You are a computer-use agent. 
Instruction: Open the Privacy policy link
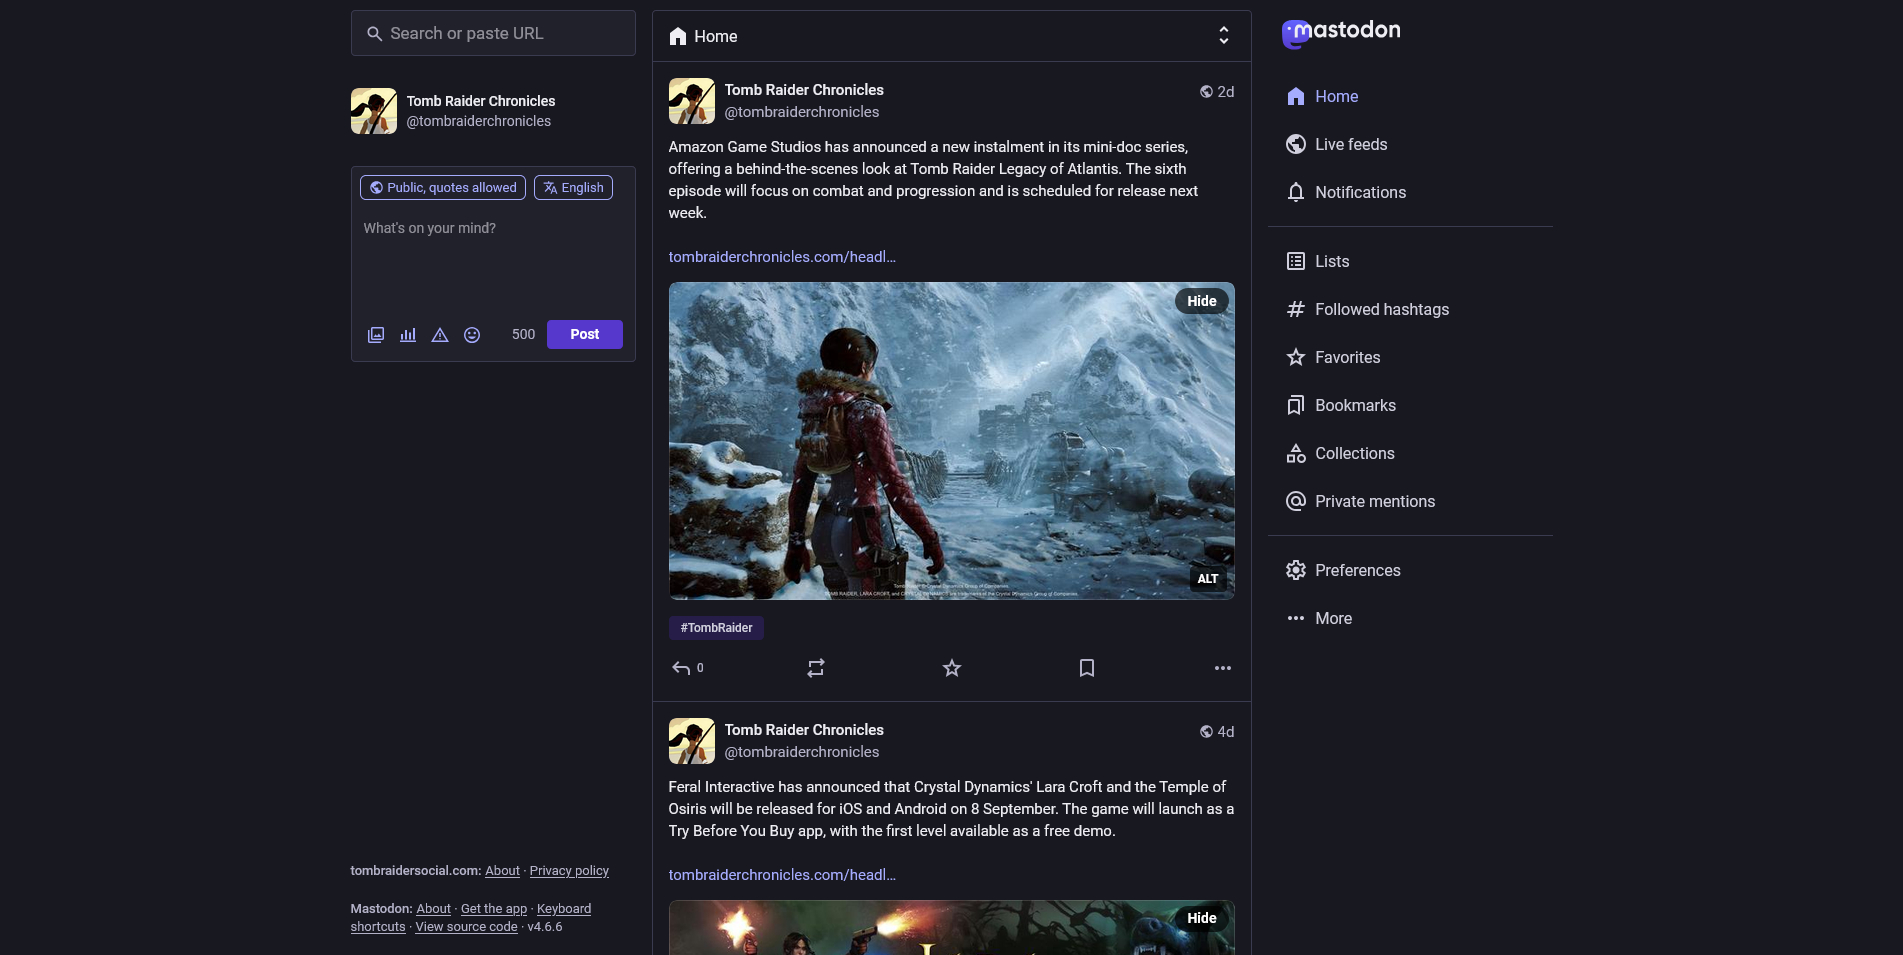click(x=569, y=871)
